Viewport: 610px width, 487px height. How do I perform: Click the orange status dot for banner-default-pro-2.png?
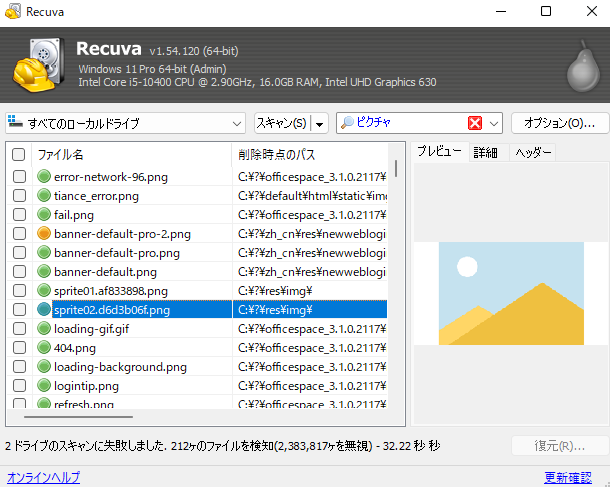[x=44, y=234]
